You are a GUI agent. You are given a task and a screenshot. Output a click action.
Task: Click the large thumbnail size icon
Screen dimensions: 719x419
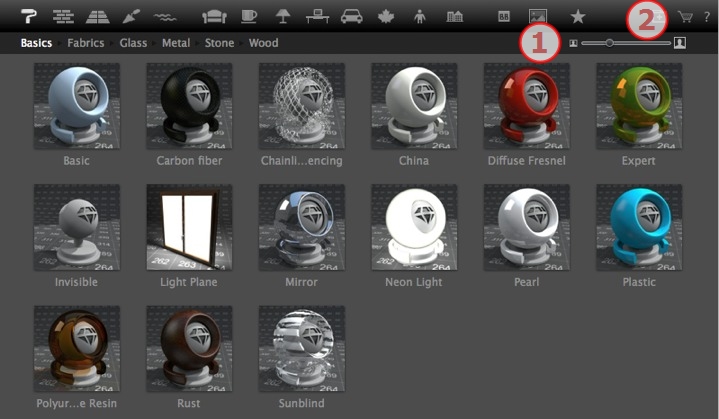click(681, 43)
